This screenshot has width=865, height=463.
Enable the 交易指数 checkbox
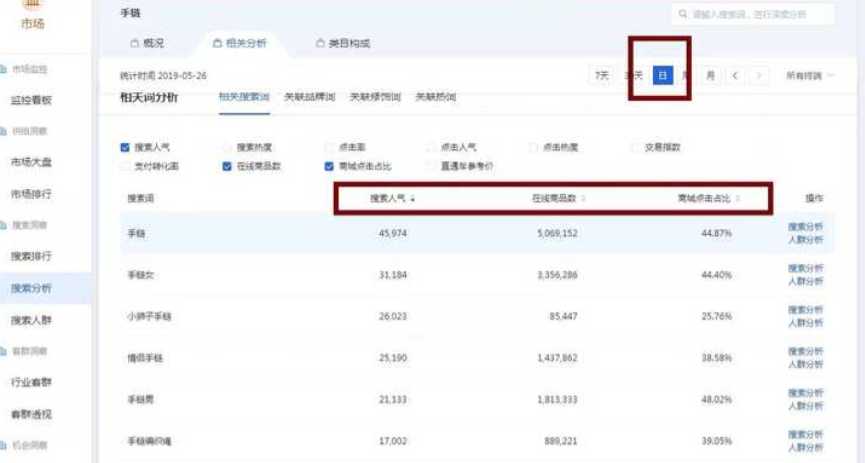click(635, 147)
